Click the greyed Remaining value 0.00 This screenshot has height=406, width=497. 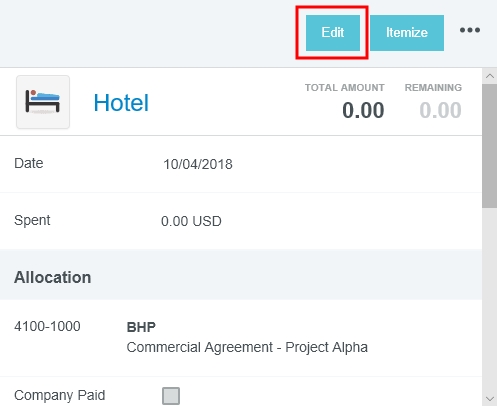click(440, 110)
